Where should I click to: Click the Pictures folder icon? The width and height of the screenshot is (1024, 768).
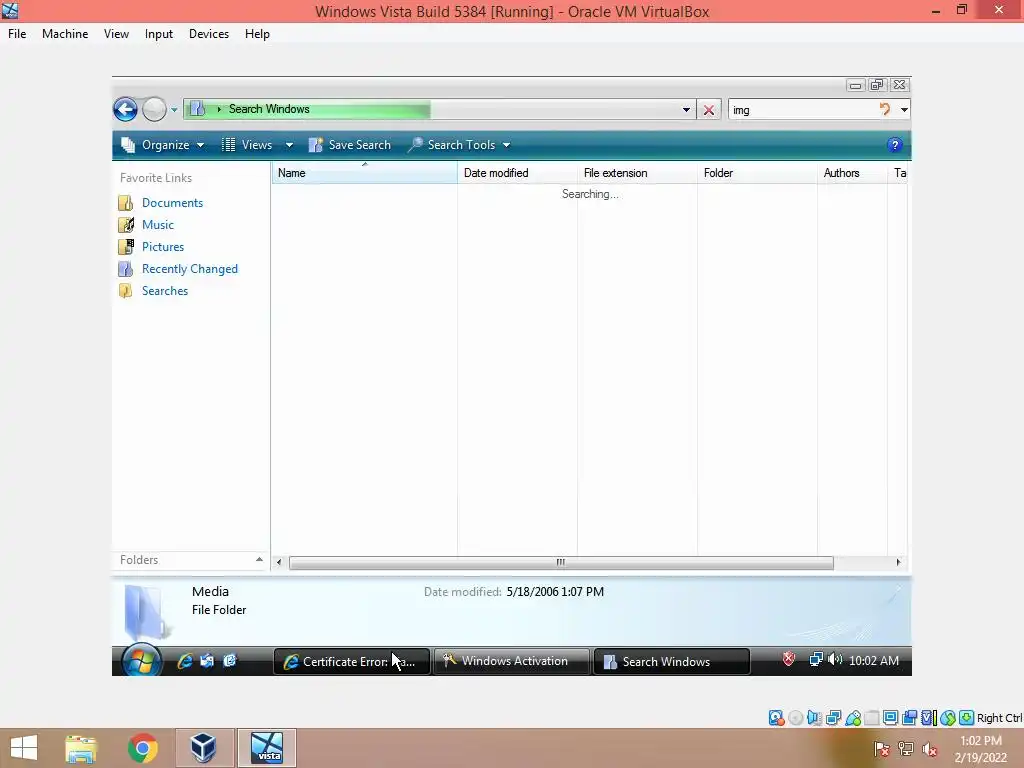125,247
